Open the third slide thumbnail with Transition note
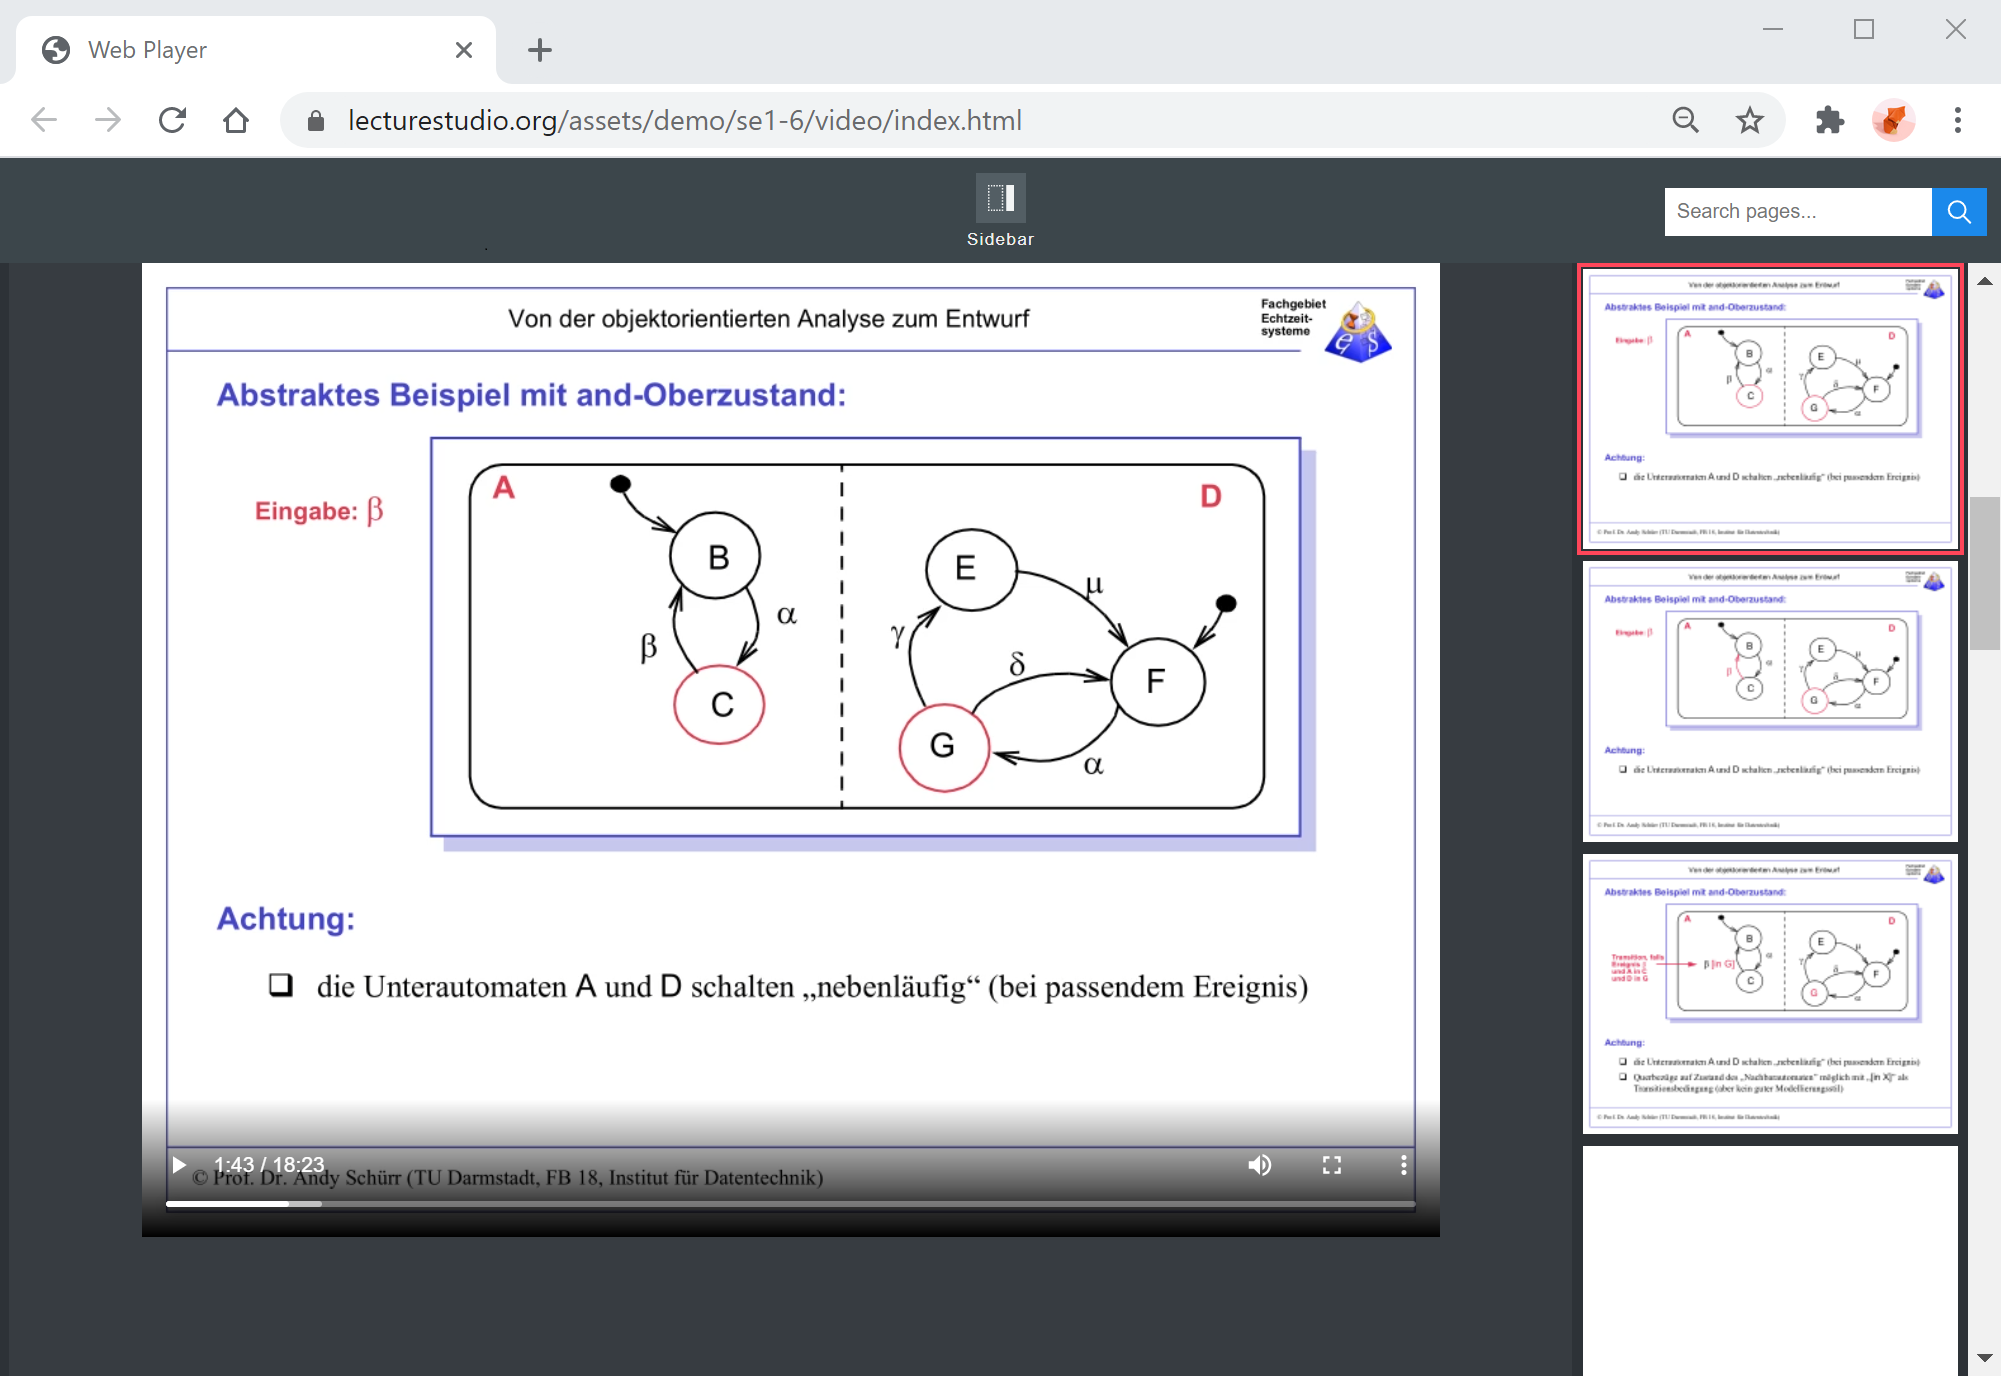The height and width of the screenshot is (1376, 2001). click(1770, 994)
